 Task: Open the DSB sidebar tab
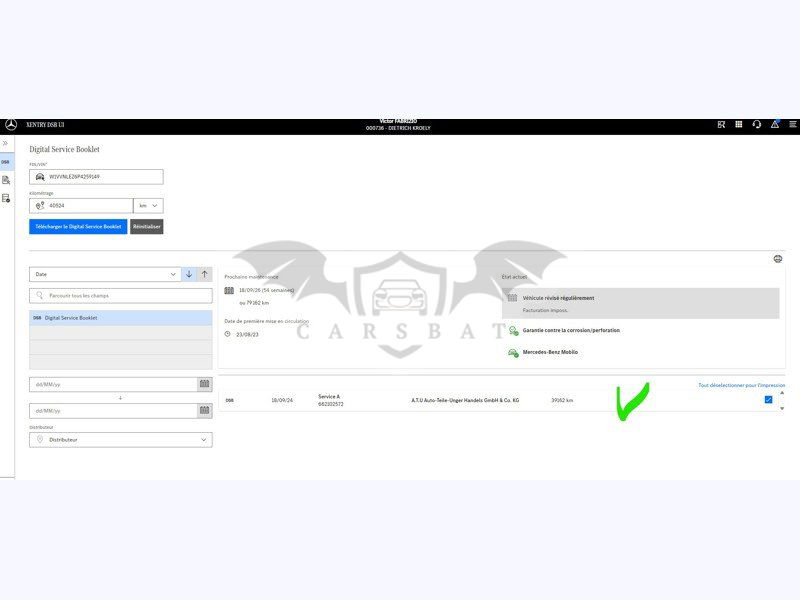coord(5,161)
